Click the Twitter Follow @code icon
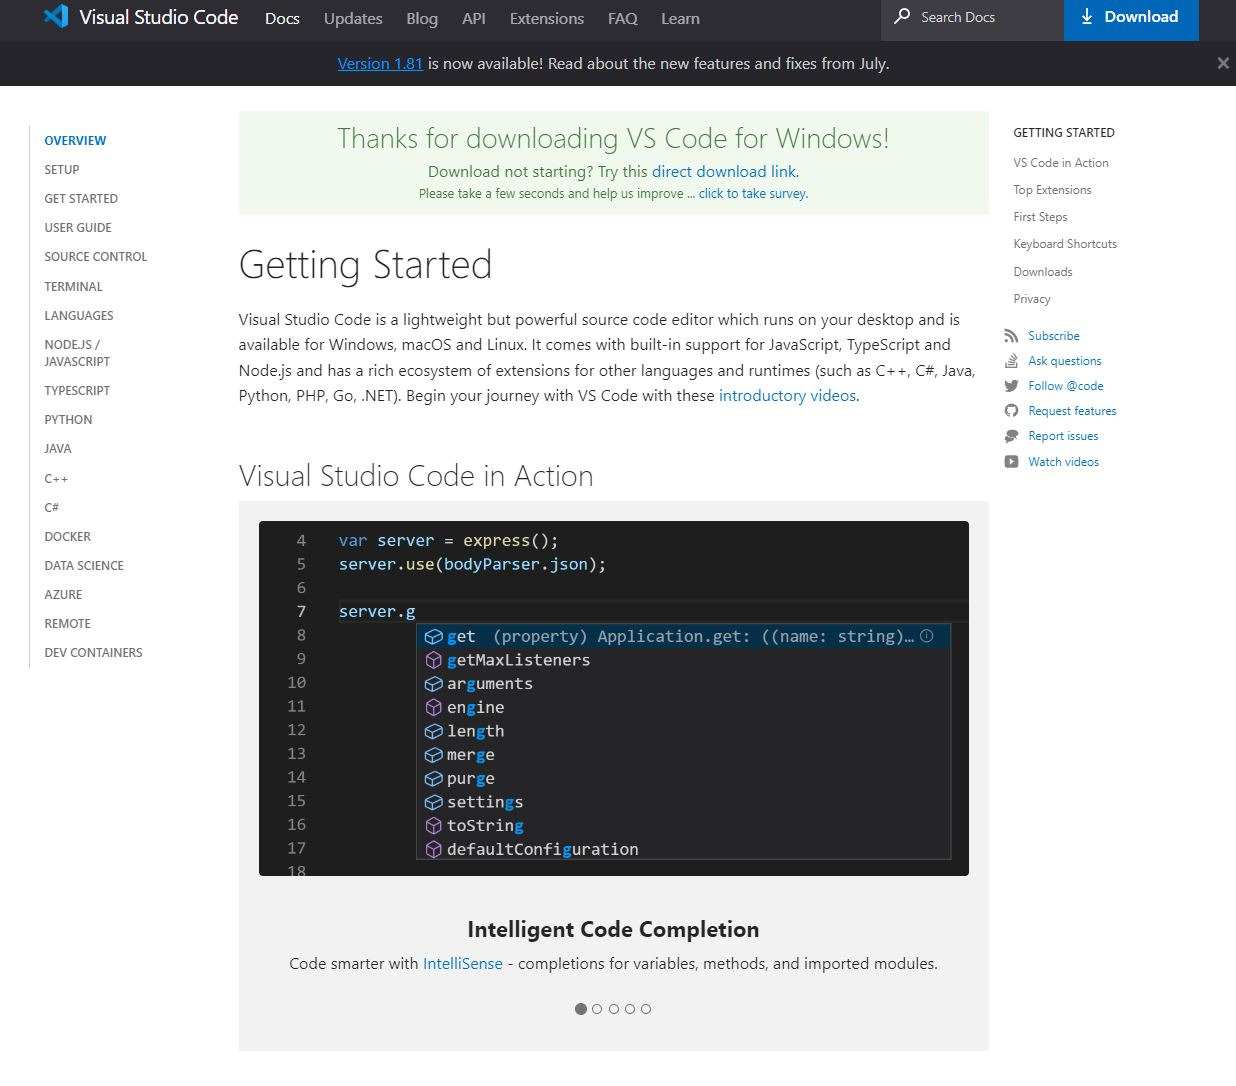The image size is (1236, 1086). (x=1012, y=385)
